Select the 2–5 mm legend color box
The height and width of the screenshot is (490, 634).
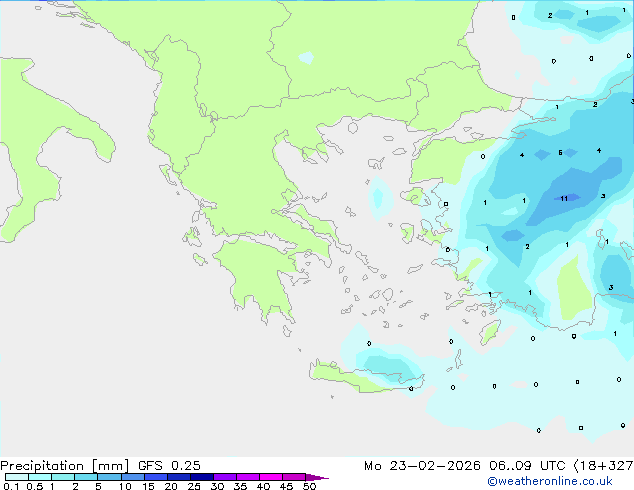pos(86,477)
